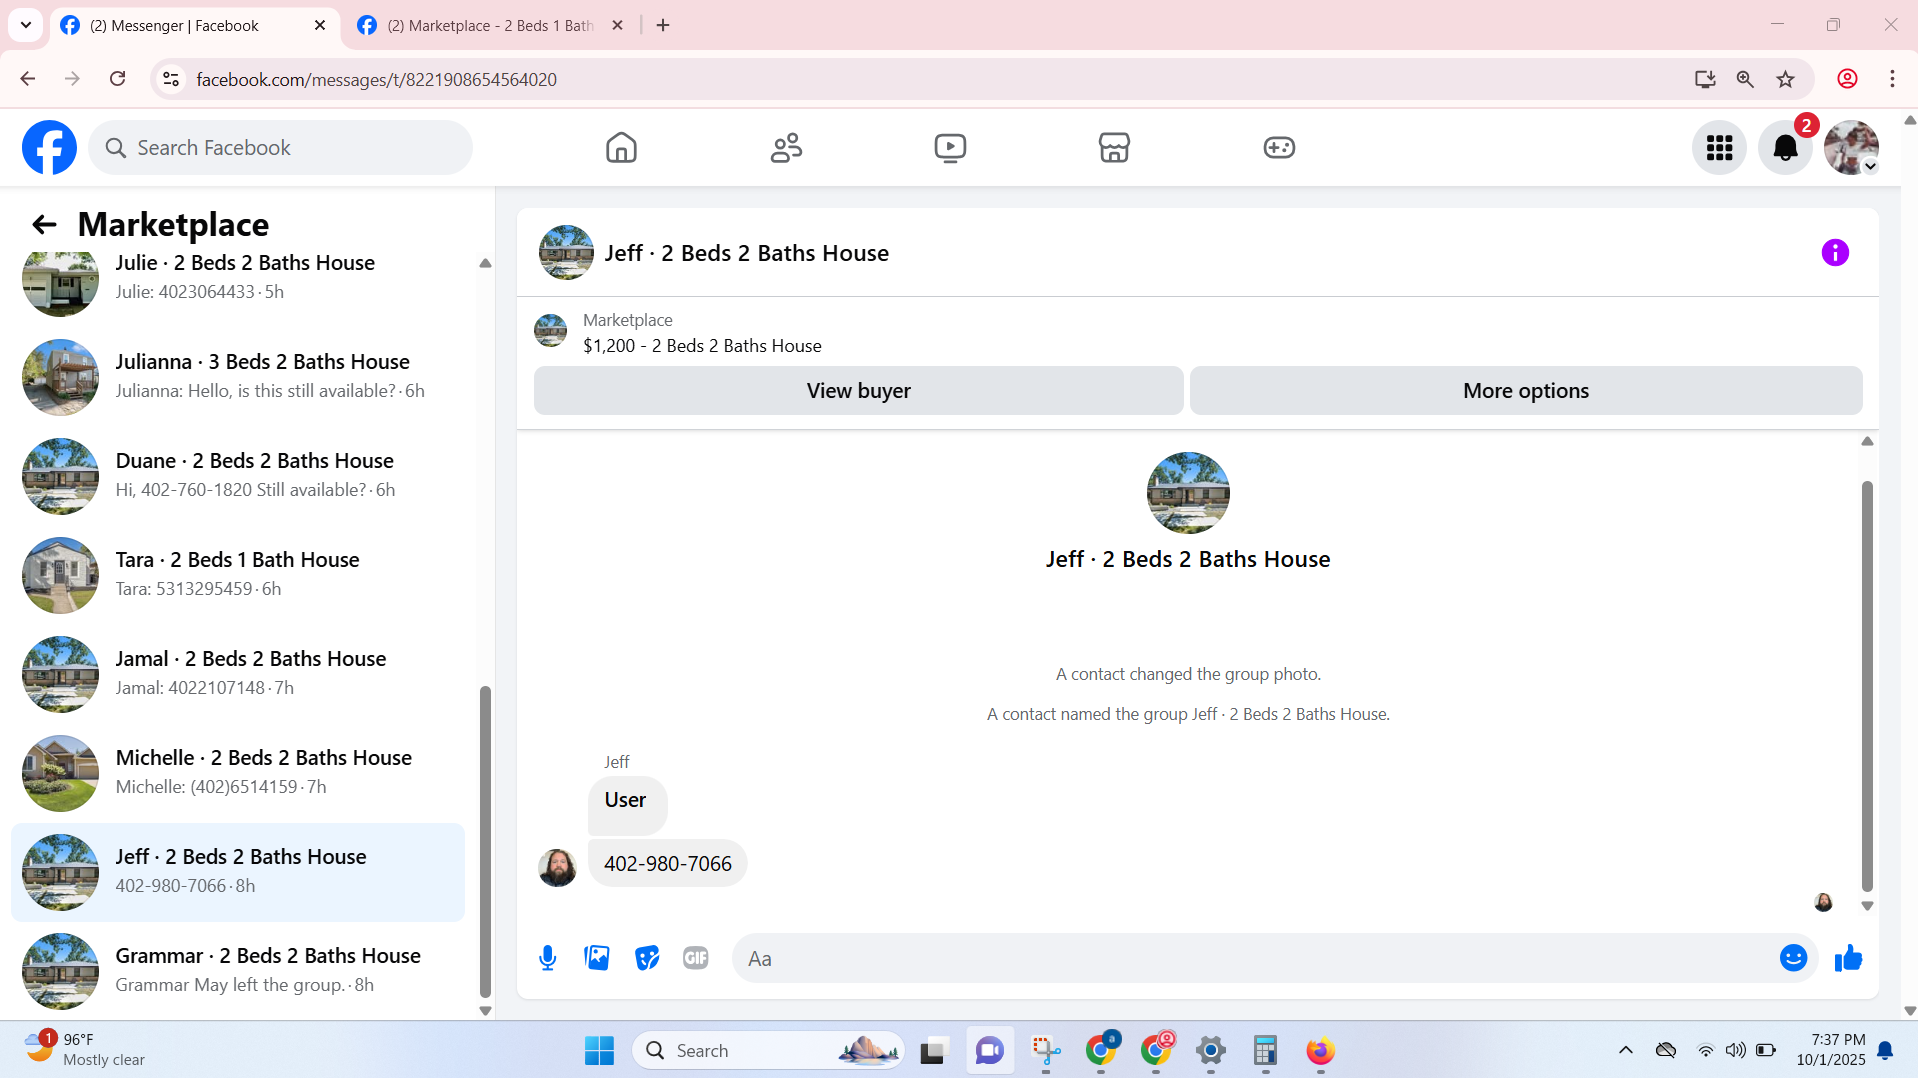Open the tab search dropdown arrow
1918x1078 pixels.
point(26,26)
